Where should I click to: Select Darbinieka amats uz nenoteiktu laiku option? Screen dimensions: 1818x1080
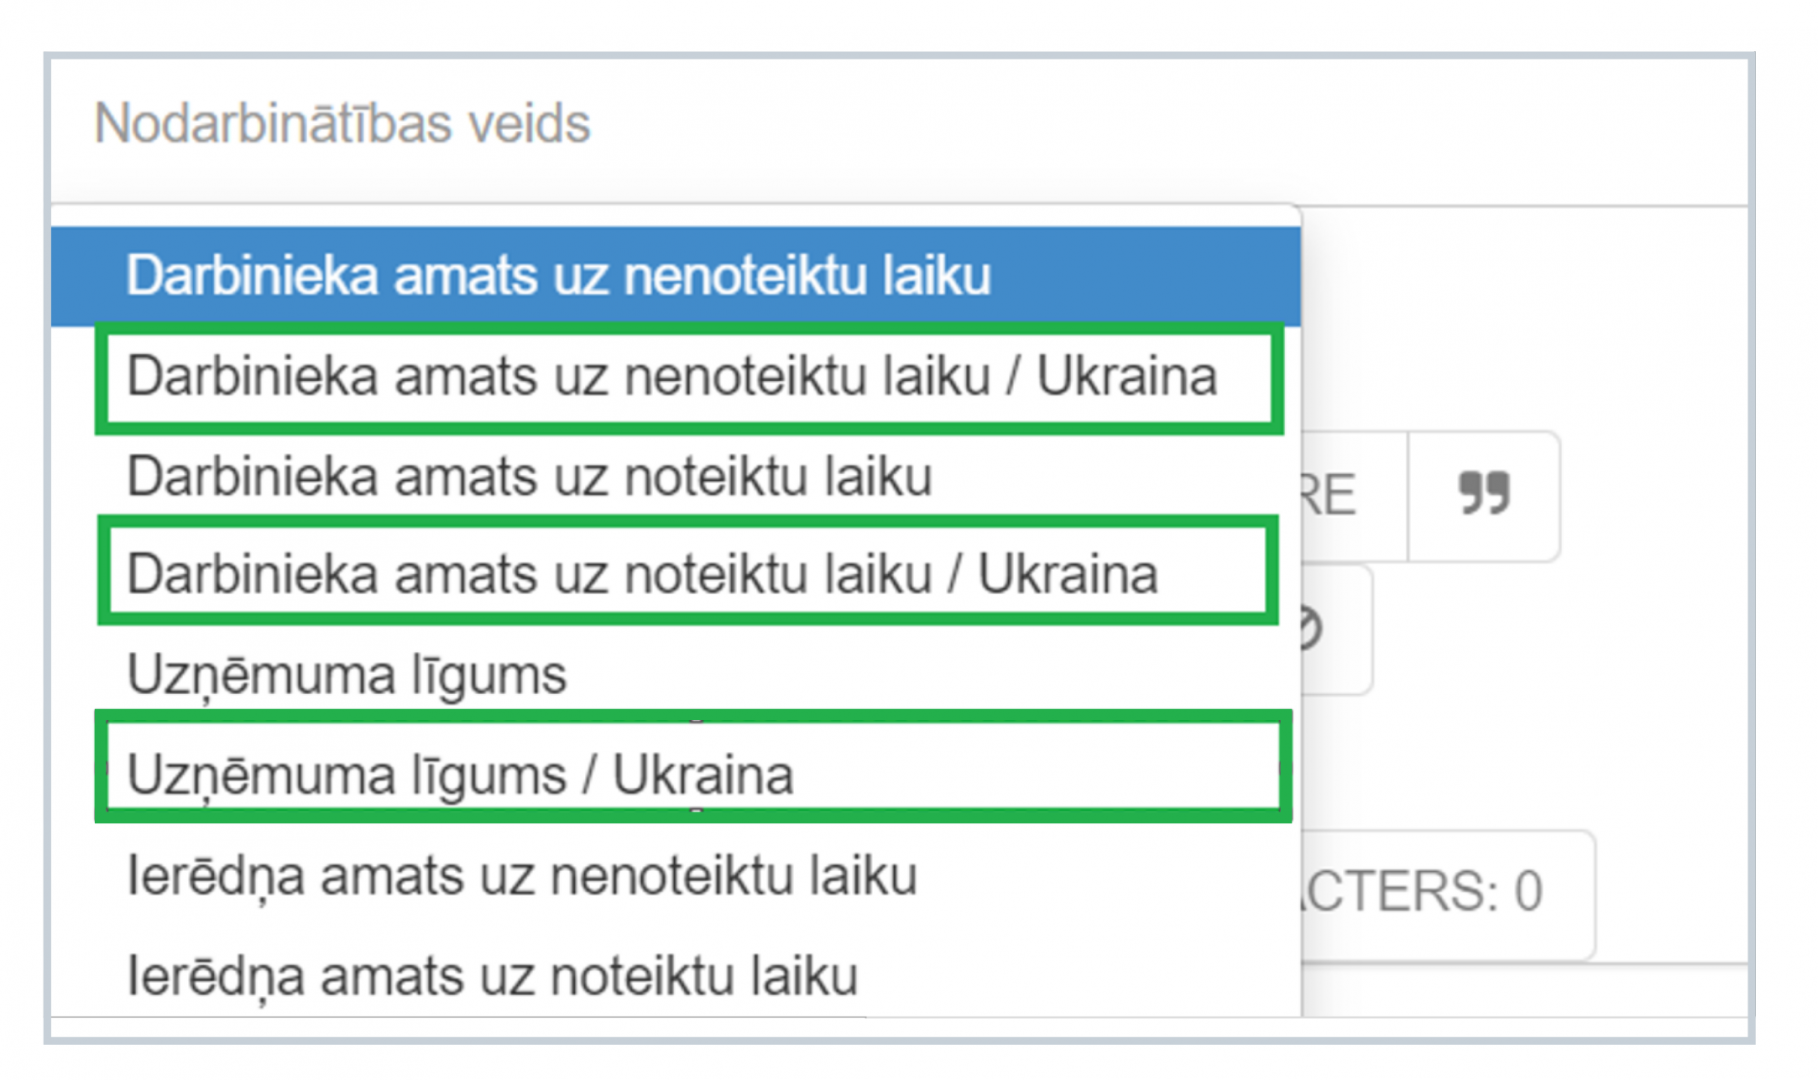click(676, 276)
